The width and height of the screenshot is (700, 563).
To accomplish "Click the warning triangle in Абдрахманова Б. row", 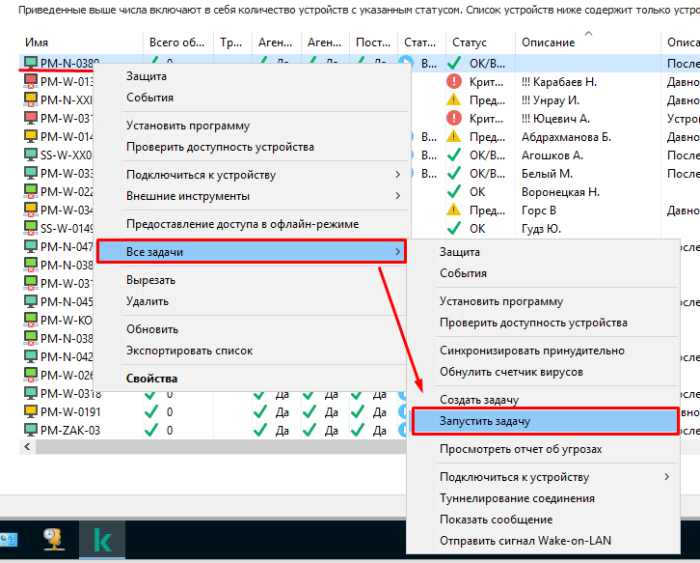I will [454, 136].
